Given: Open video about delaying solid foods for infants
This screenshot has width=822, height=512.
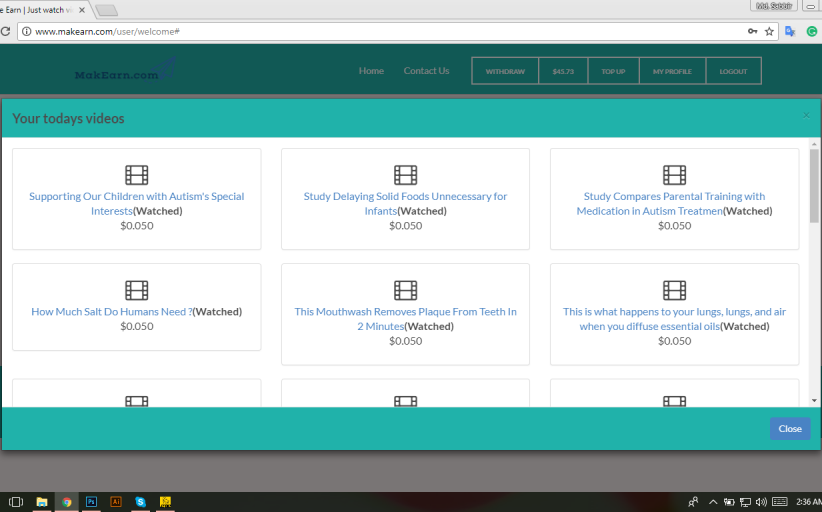Looking at the screenshot, I should (405, 197).
